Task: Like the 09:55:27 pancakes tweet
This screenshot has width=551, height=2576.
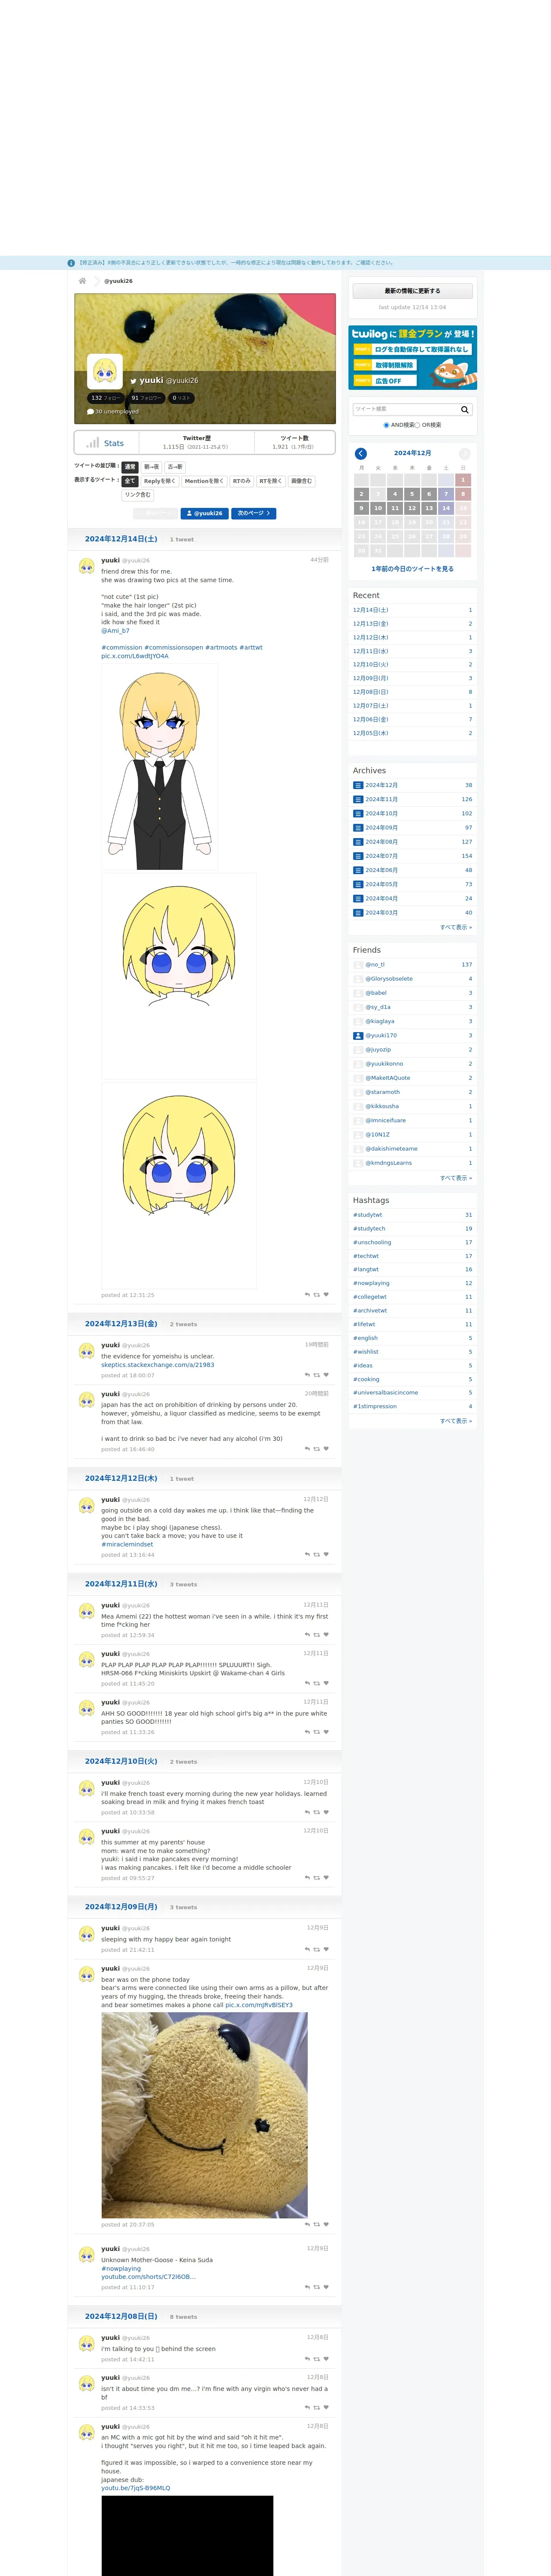Action: [326, 1877]
